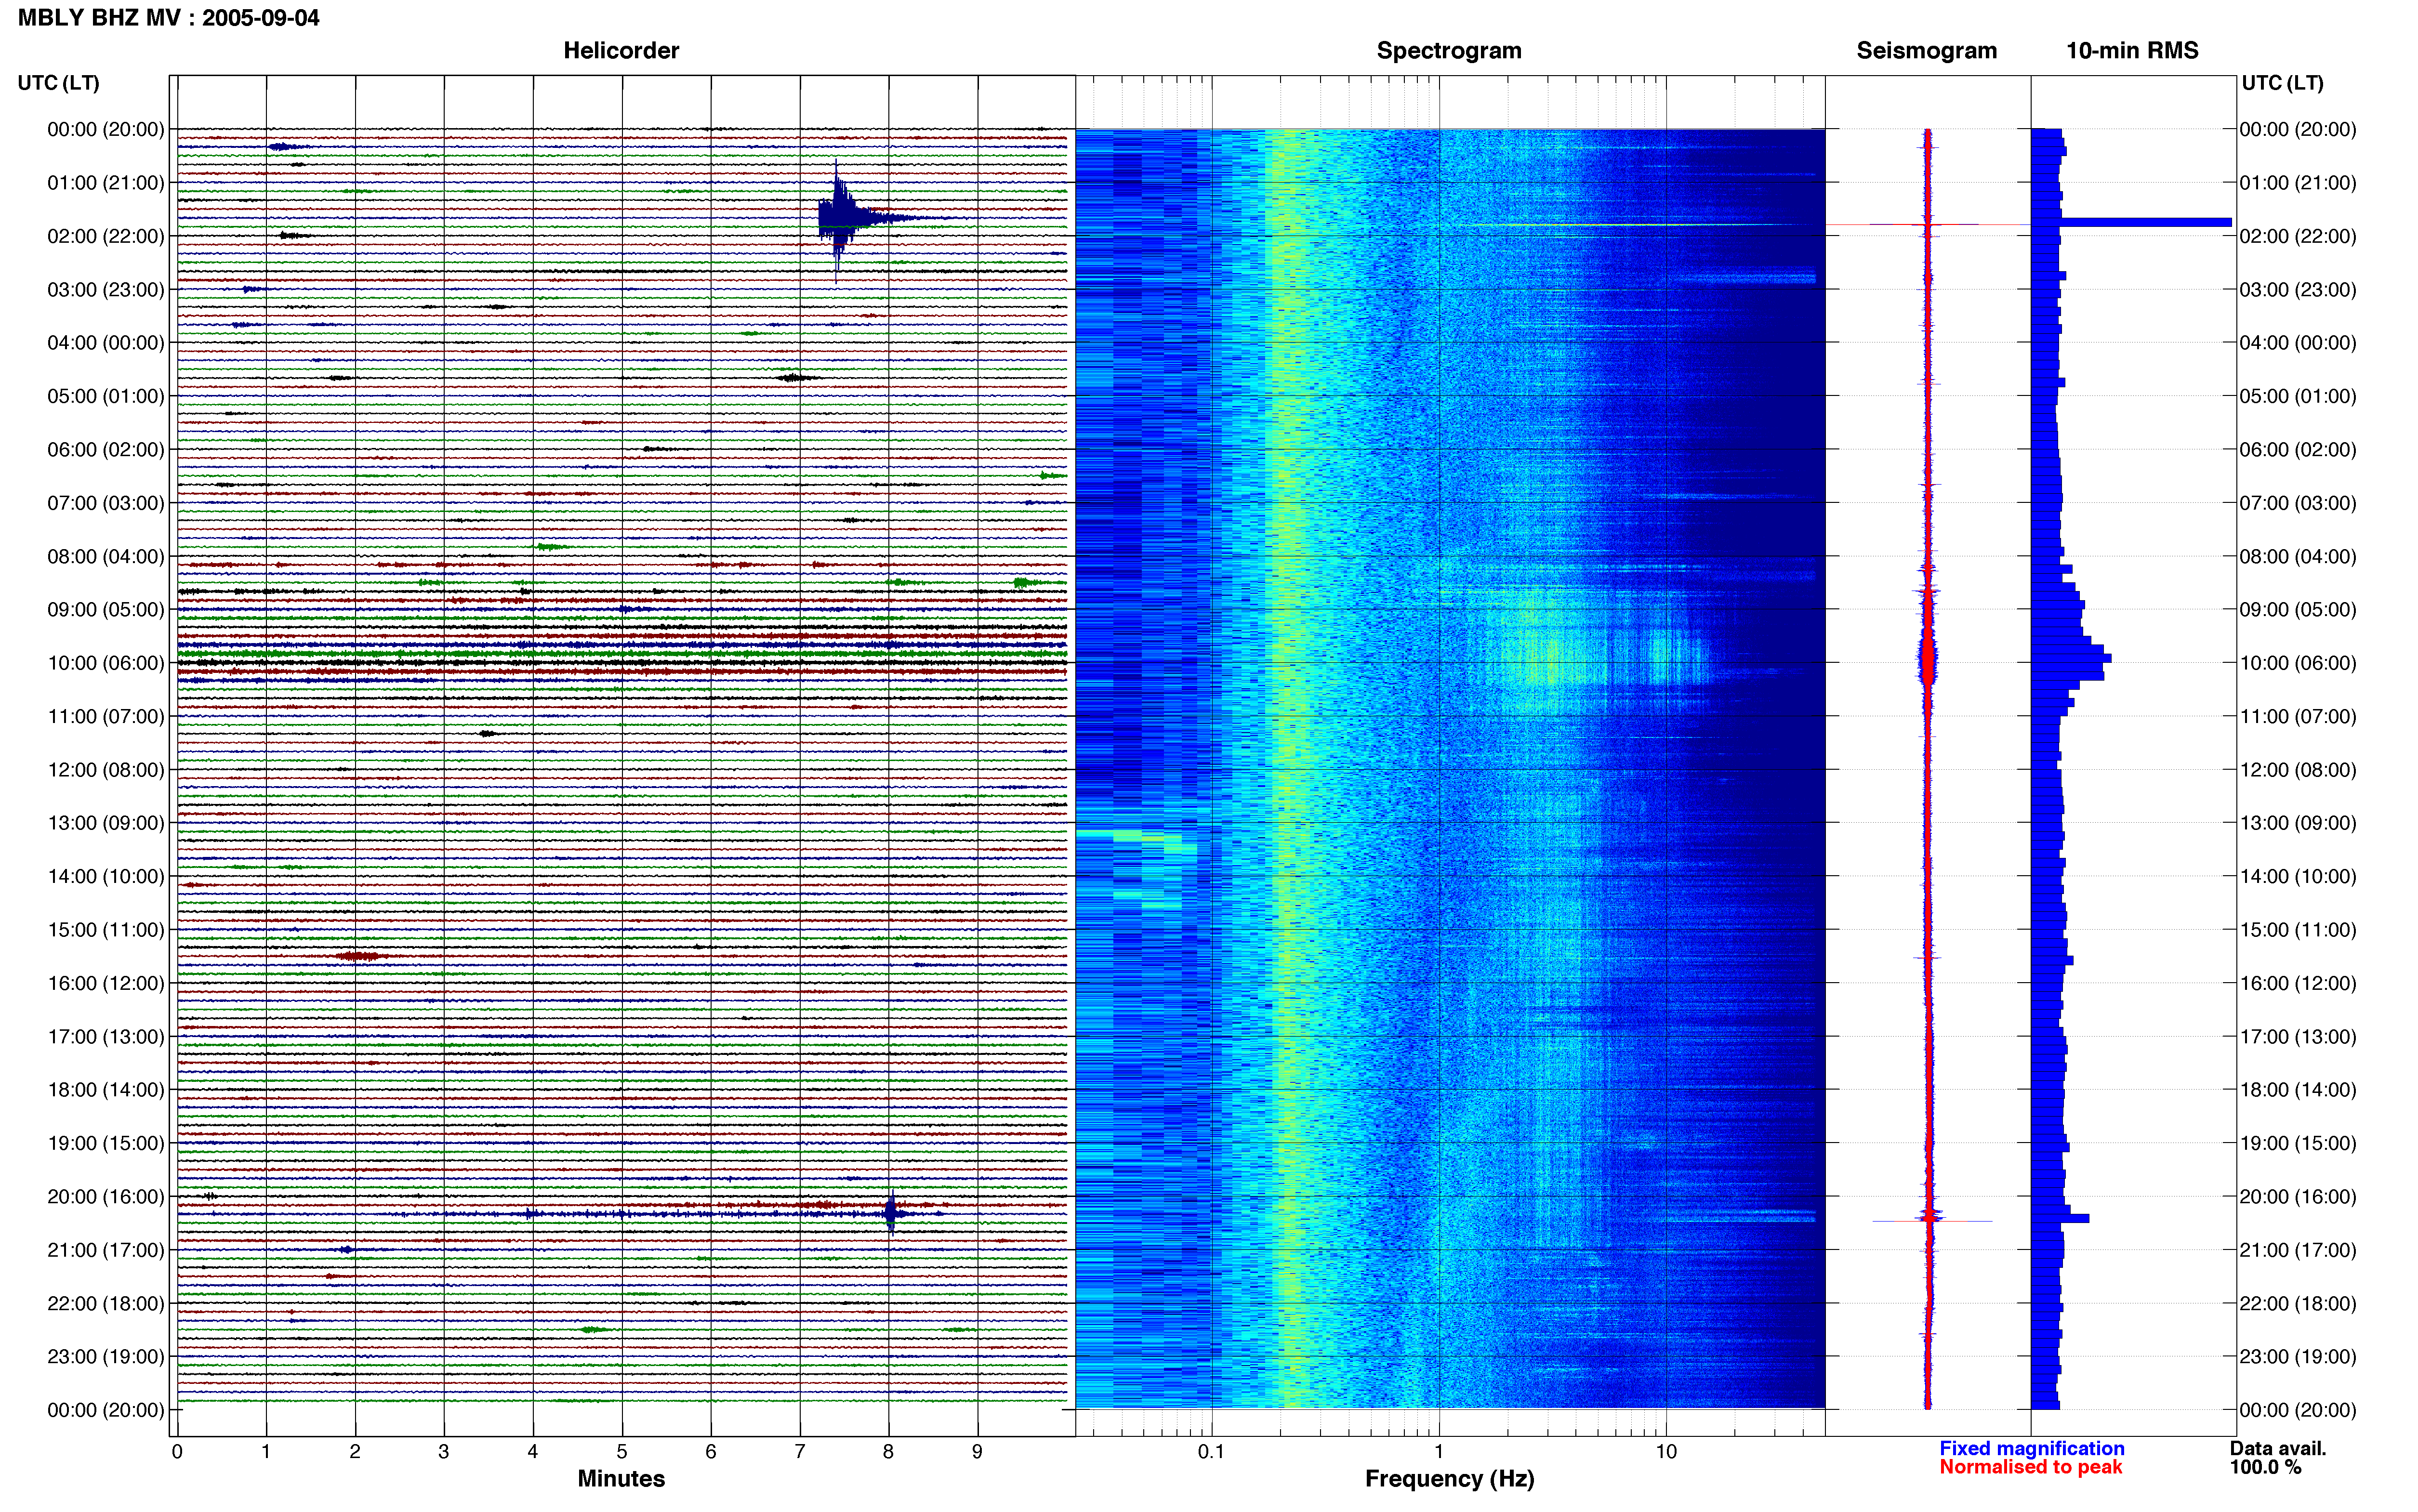Click the Spectrogram panel heading
The height and width of the screenshot is (1512, 2418).
(x=1449, y=50)
